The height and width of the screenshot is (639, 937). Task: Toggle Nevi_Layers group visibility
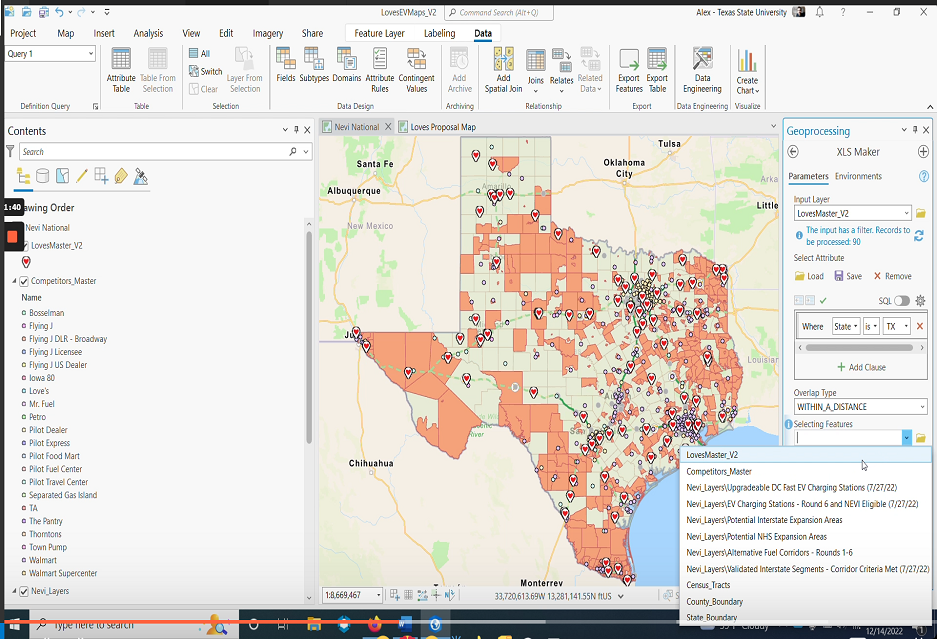coord(24,591)
